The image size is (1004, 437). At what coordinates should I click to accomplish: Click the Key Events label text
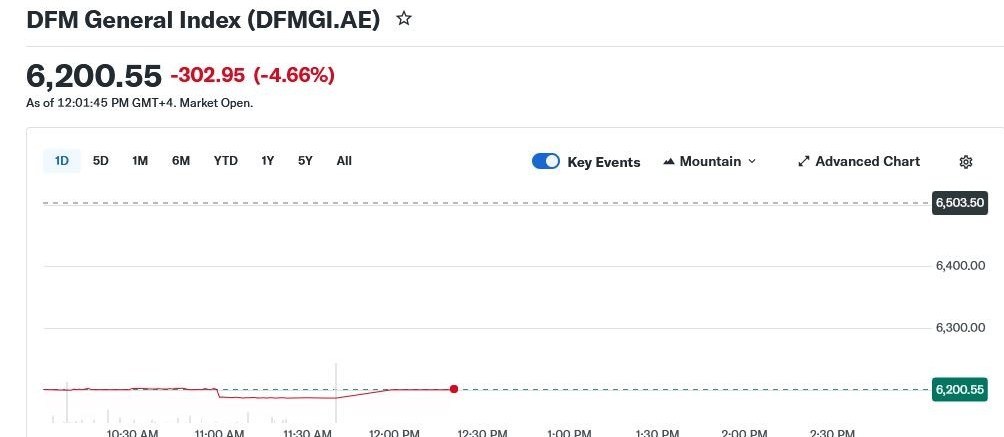pos(604,162)
